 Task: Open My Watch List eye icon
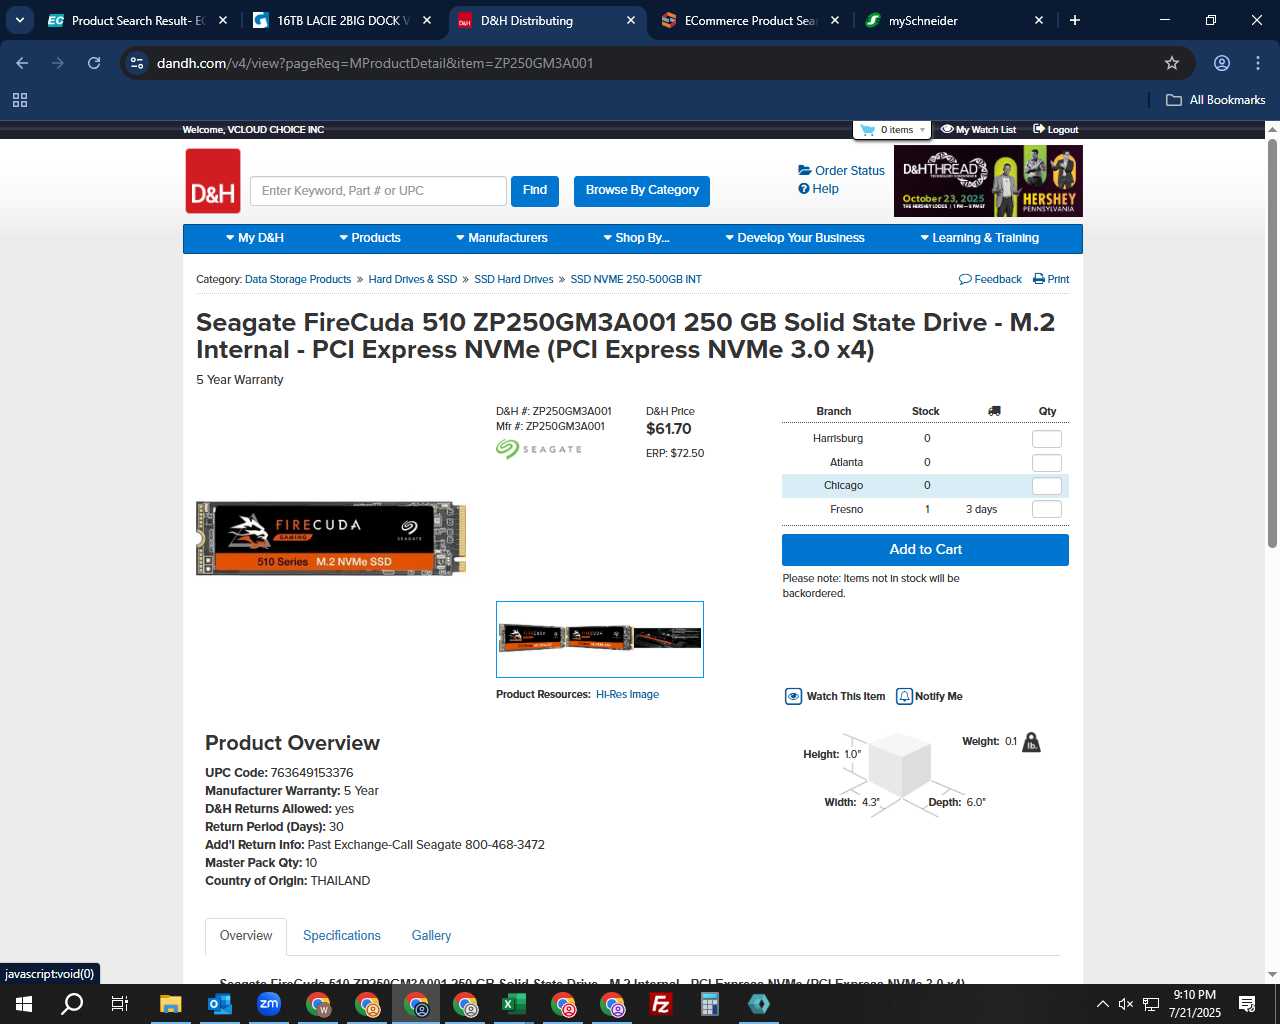947,129
